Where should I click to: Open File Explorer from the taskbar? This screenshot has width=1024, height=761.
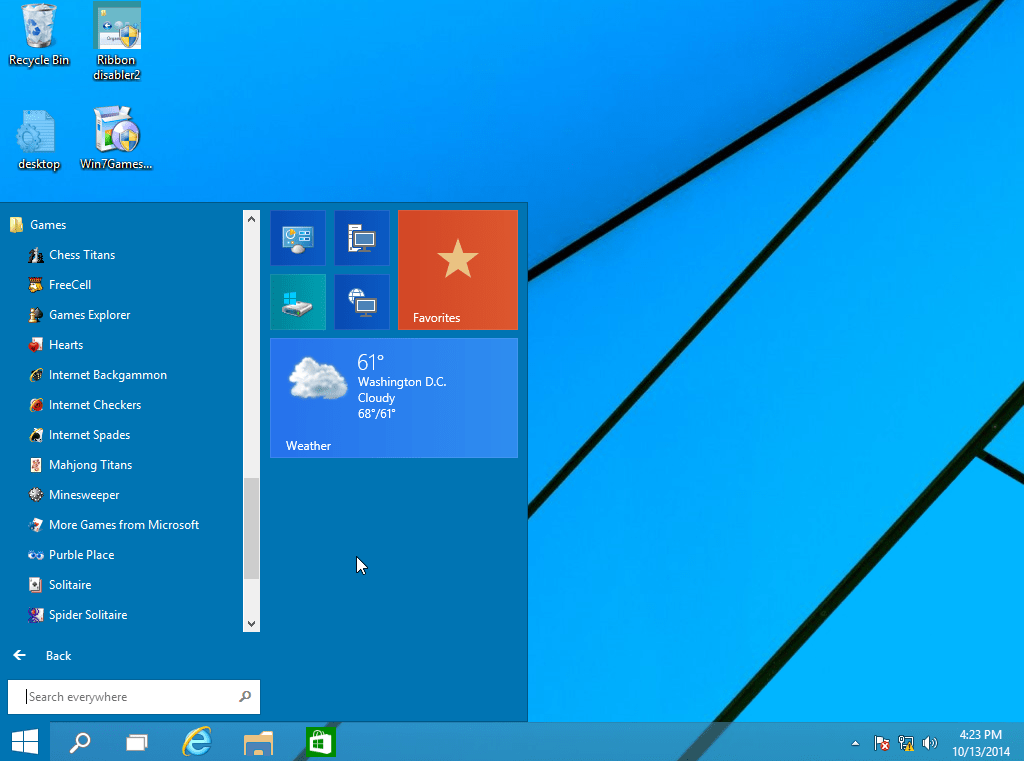coord(258,742)
